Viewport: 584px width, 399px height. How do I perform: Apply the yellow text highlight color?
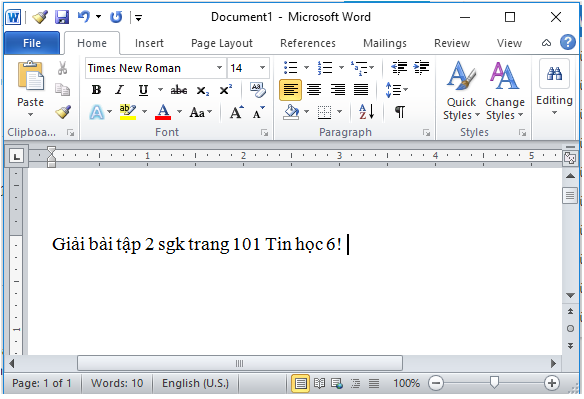click(128, 112)
